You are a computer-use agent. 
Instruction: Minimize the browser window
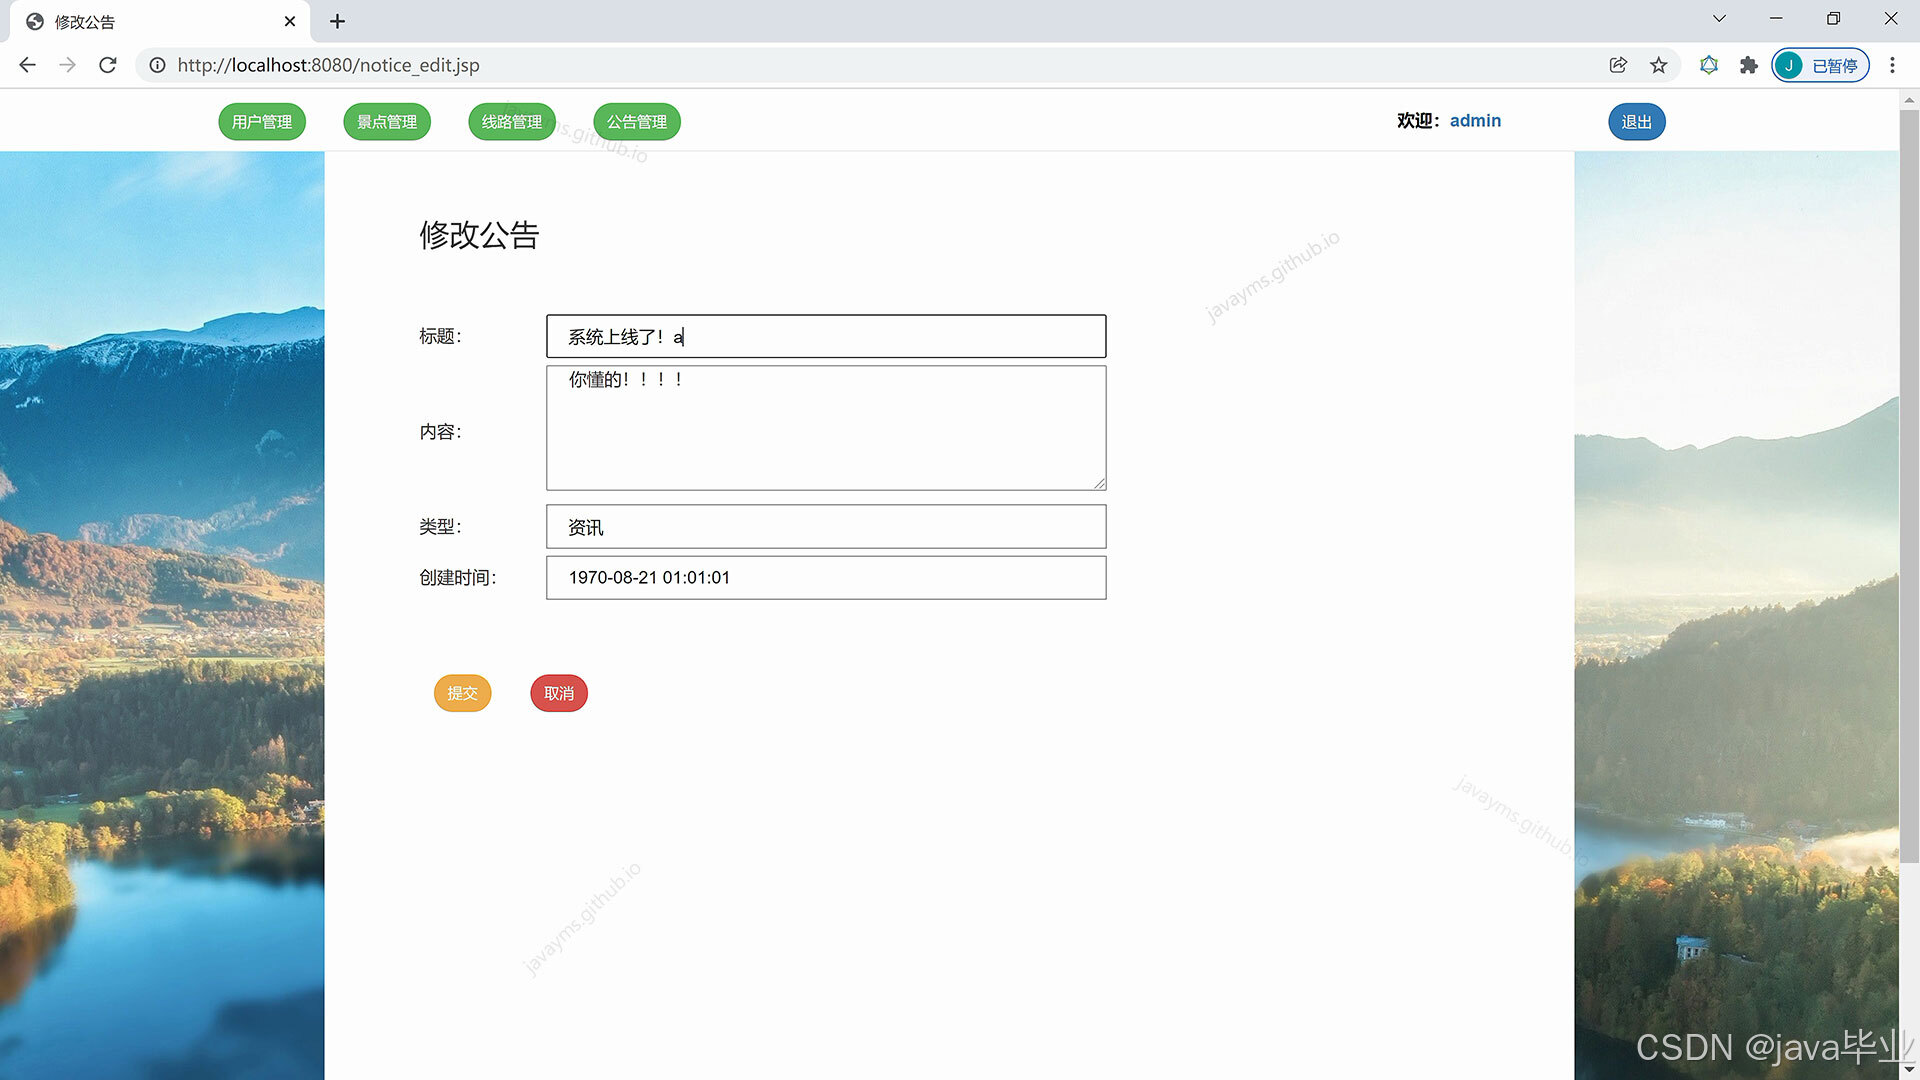pyautogui.click(x=1776, y=19)
